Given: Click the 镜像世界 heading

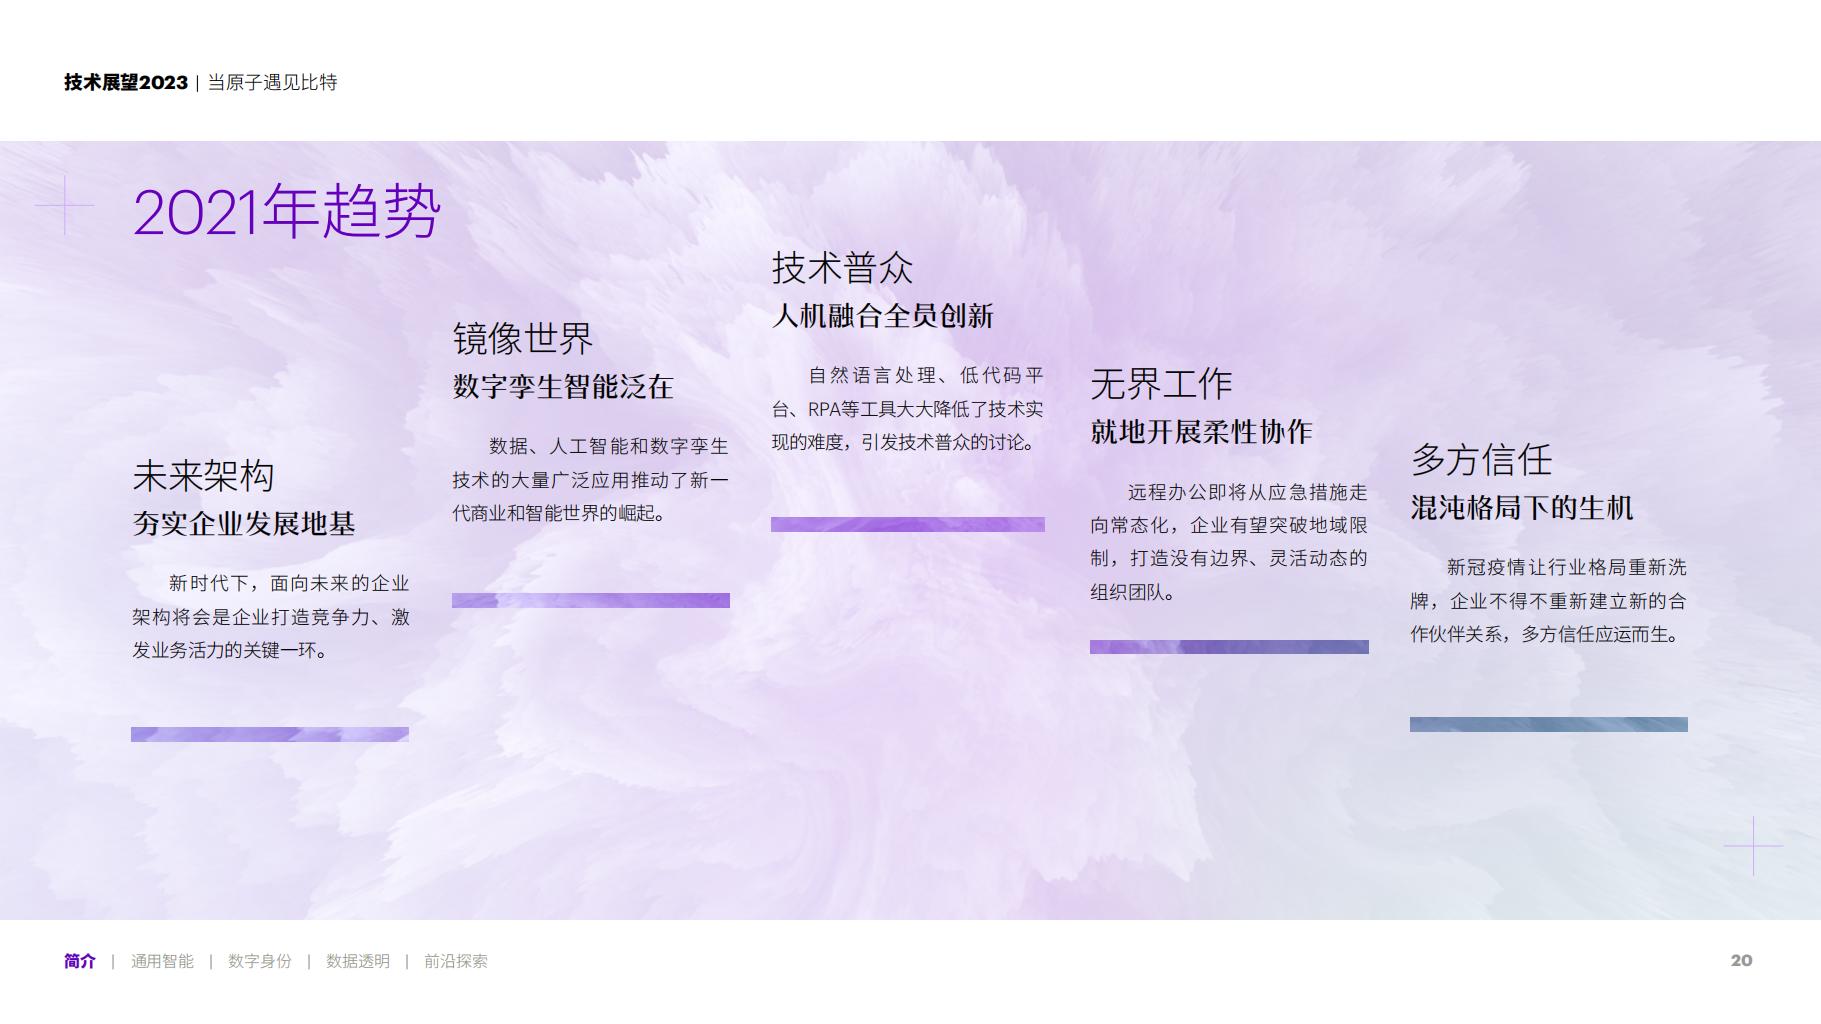Looking at the screenshot, I should point(523,339).
